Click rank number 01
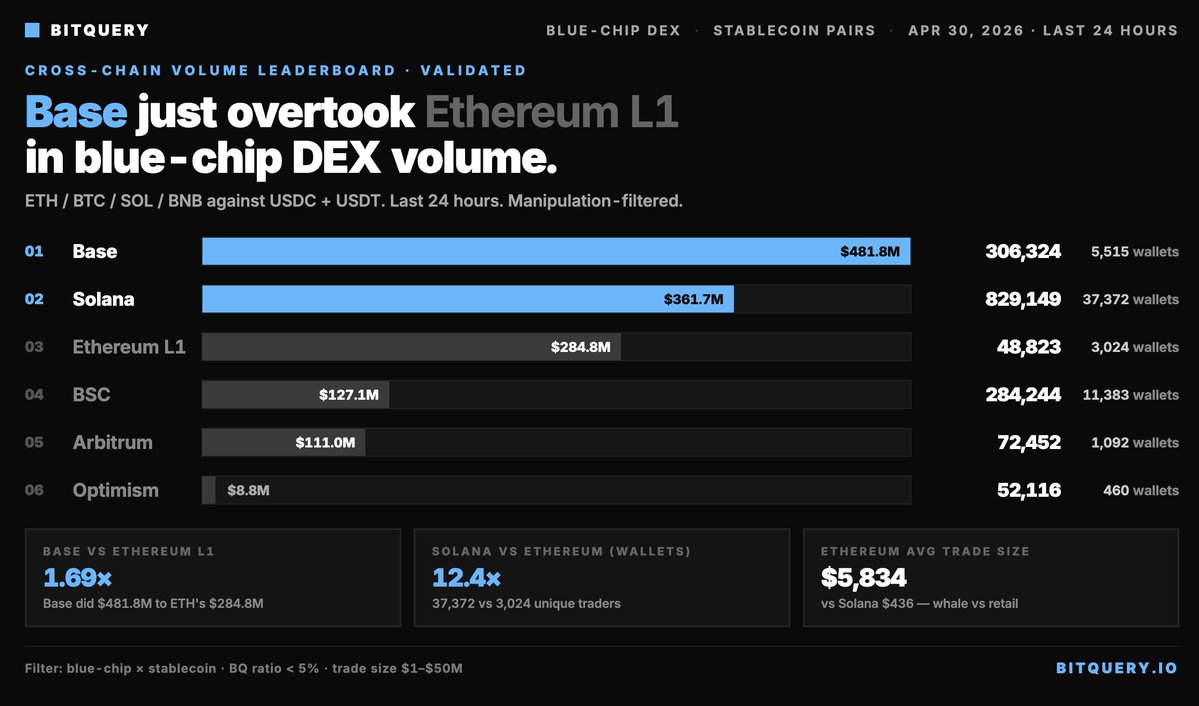1199x706 pixels. click(34, 251)
